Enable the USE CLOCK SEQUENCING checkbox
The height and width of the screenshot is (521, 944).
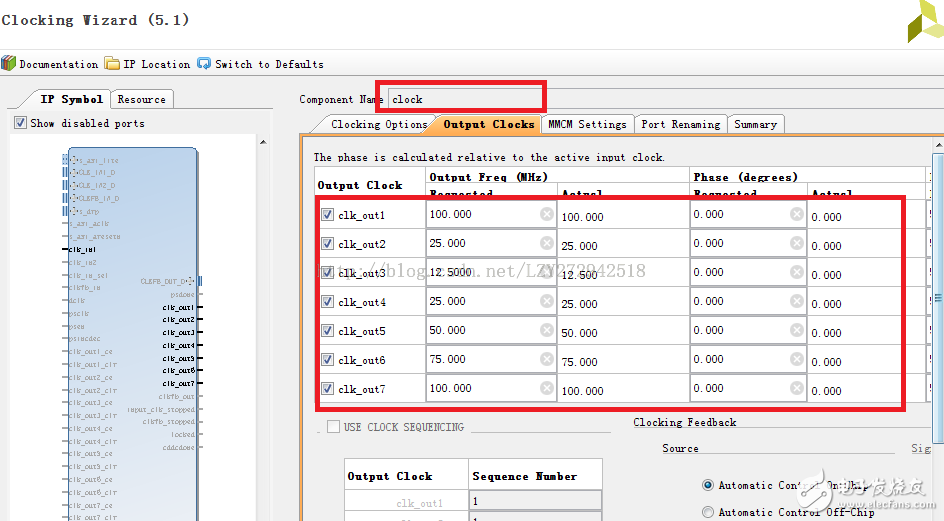coord(333,427)
